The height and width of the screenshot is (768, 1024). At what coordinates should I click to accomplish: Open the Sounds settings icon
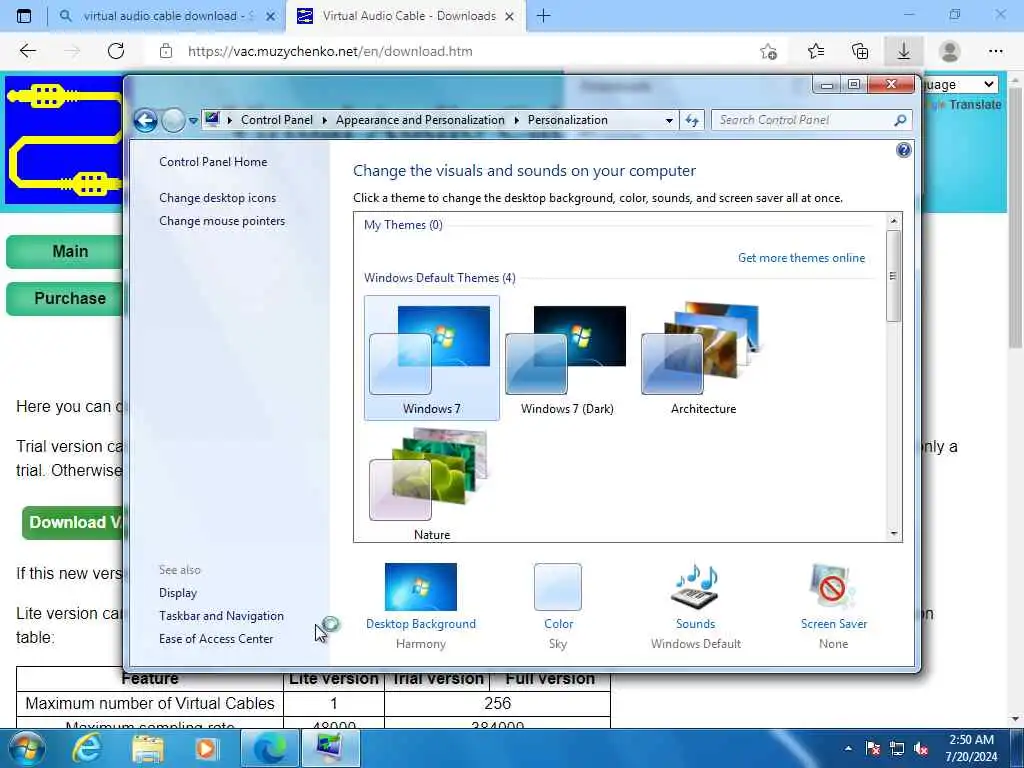[x=695, y=586]
